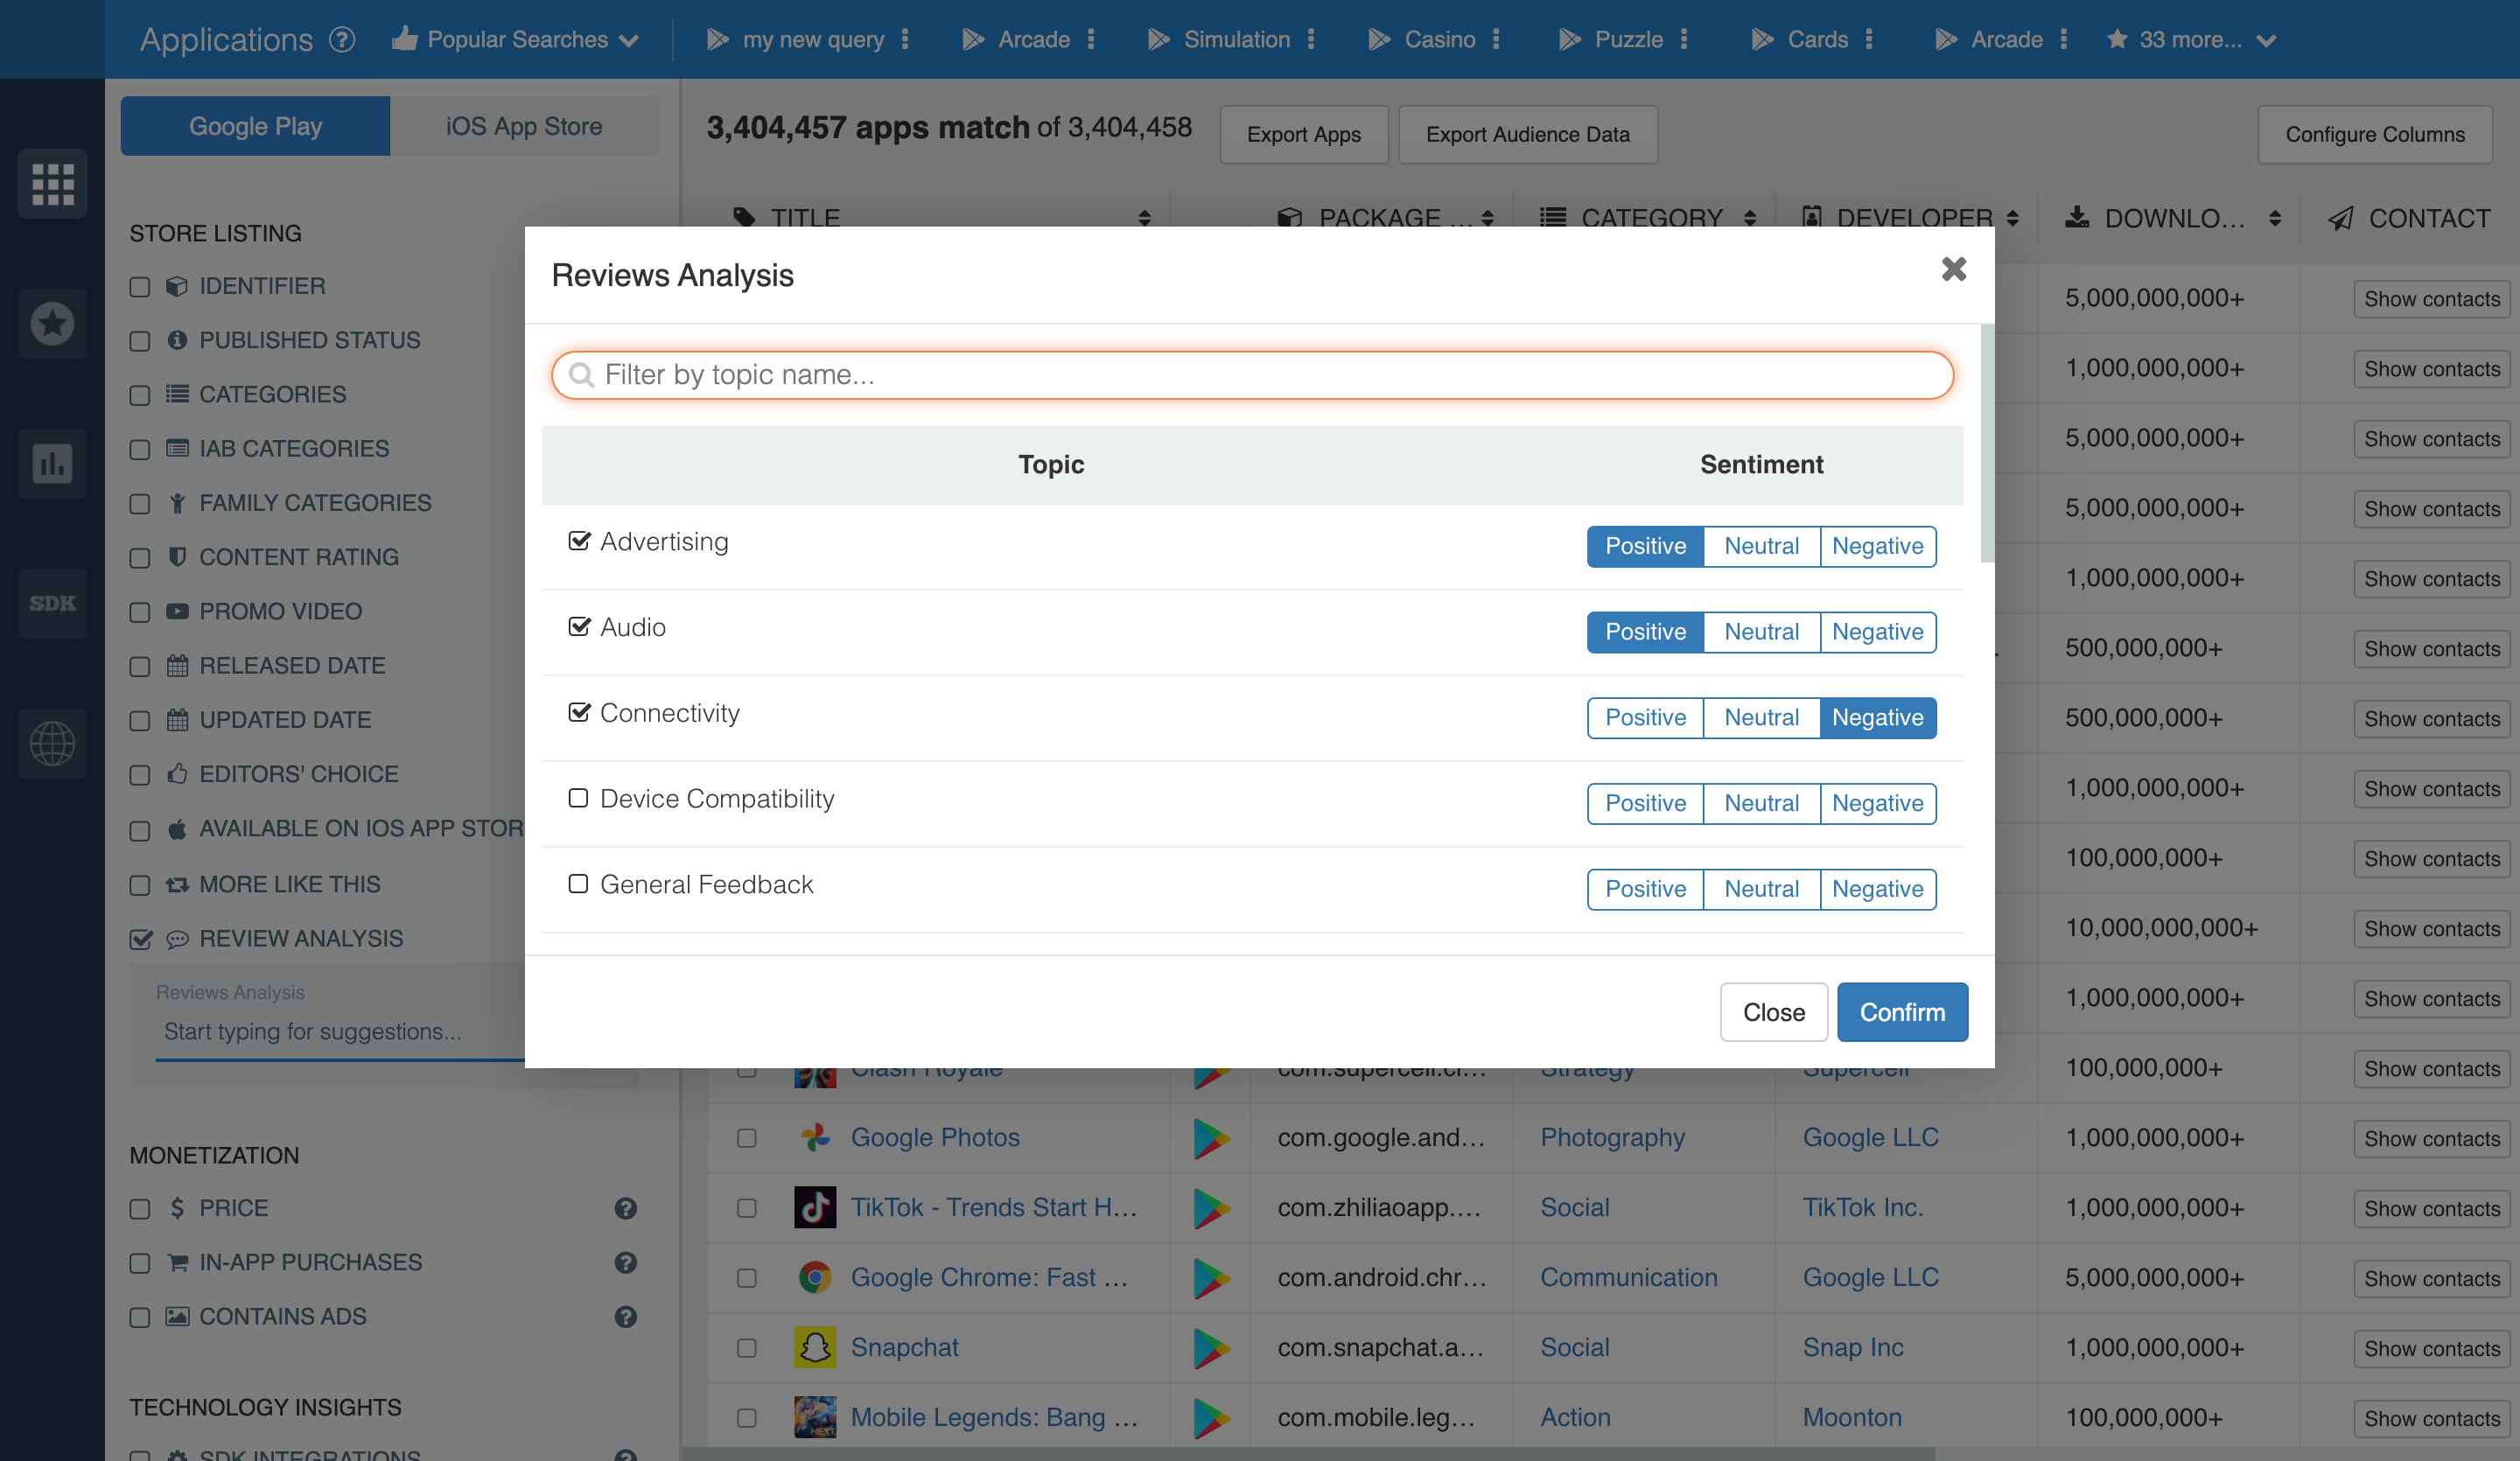Screen dimensions: 2520x1461
Task: Click the help icon next to PRICE
Action: (625, 1208)
